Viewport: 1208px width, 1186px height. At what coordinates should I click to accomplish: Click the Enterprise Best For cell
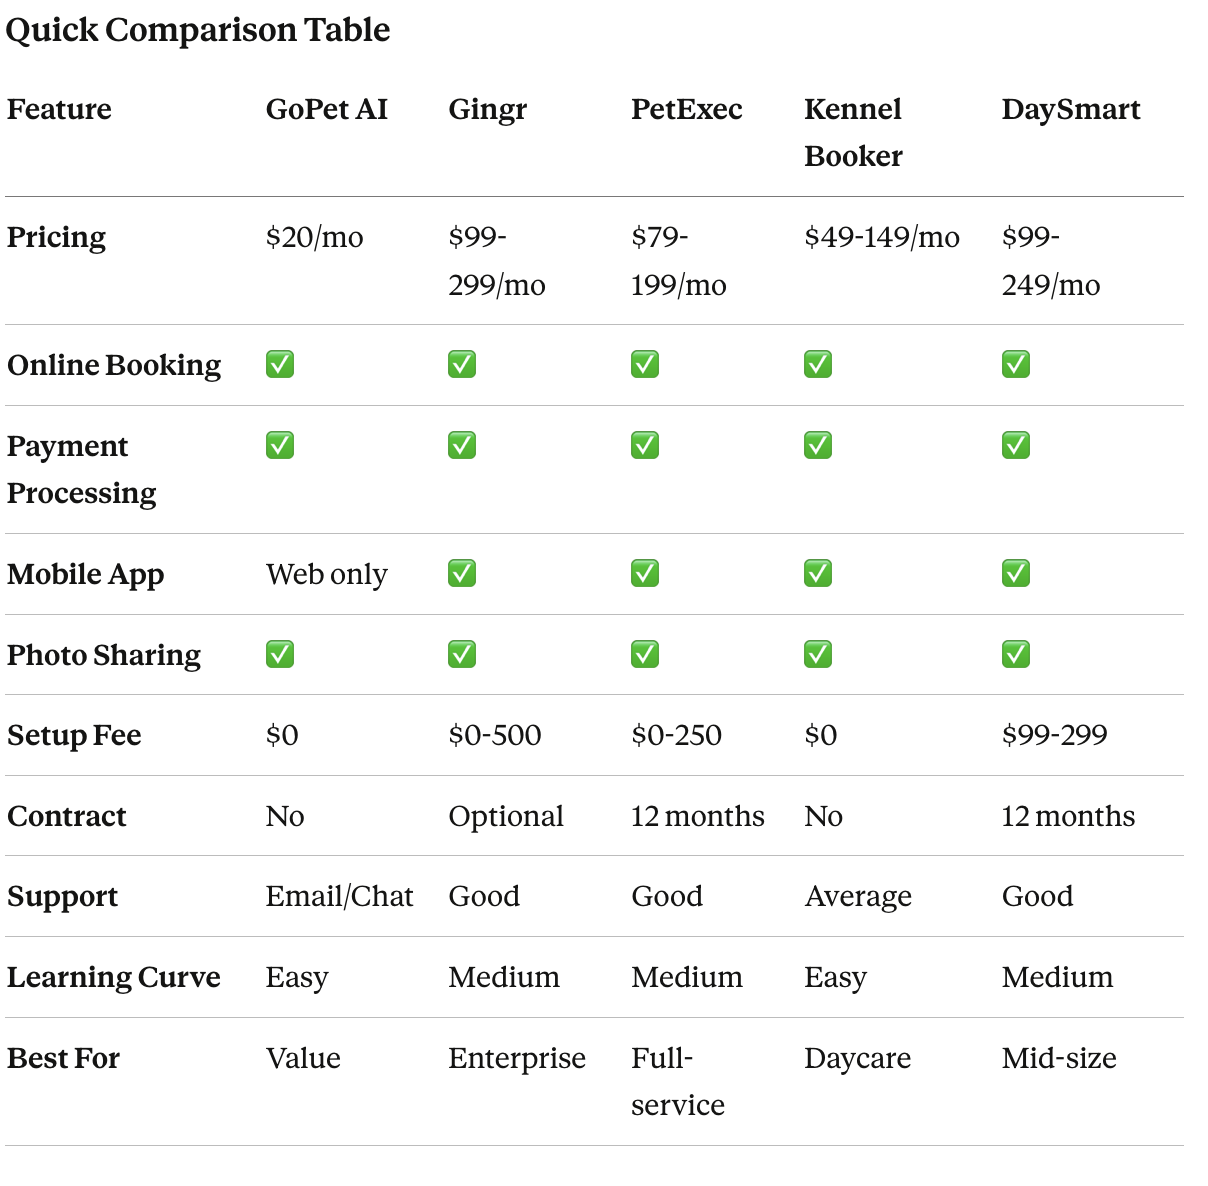(516, 1058)
